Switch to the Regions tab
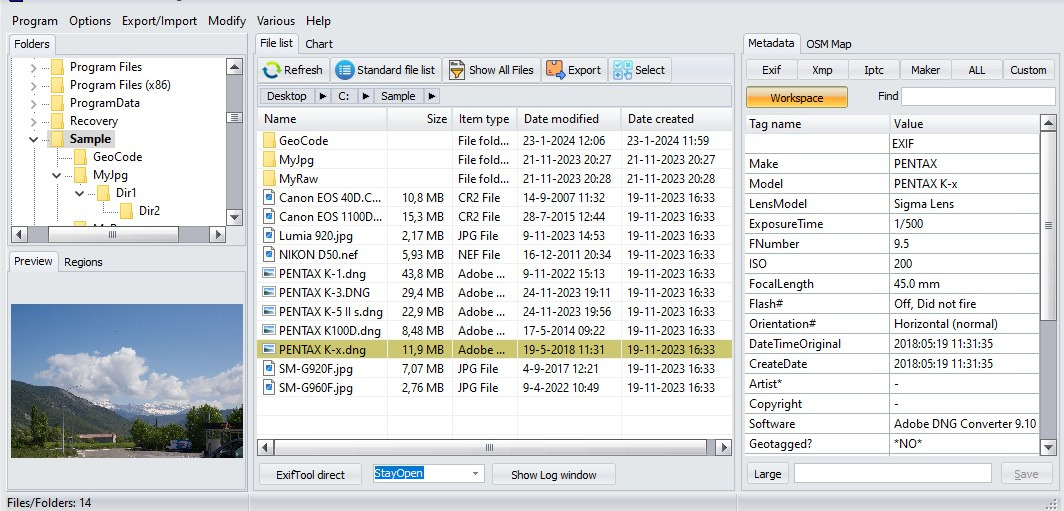Viewport: 1064px width, 511px height. pyautogui.click(x=83, y=262)
